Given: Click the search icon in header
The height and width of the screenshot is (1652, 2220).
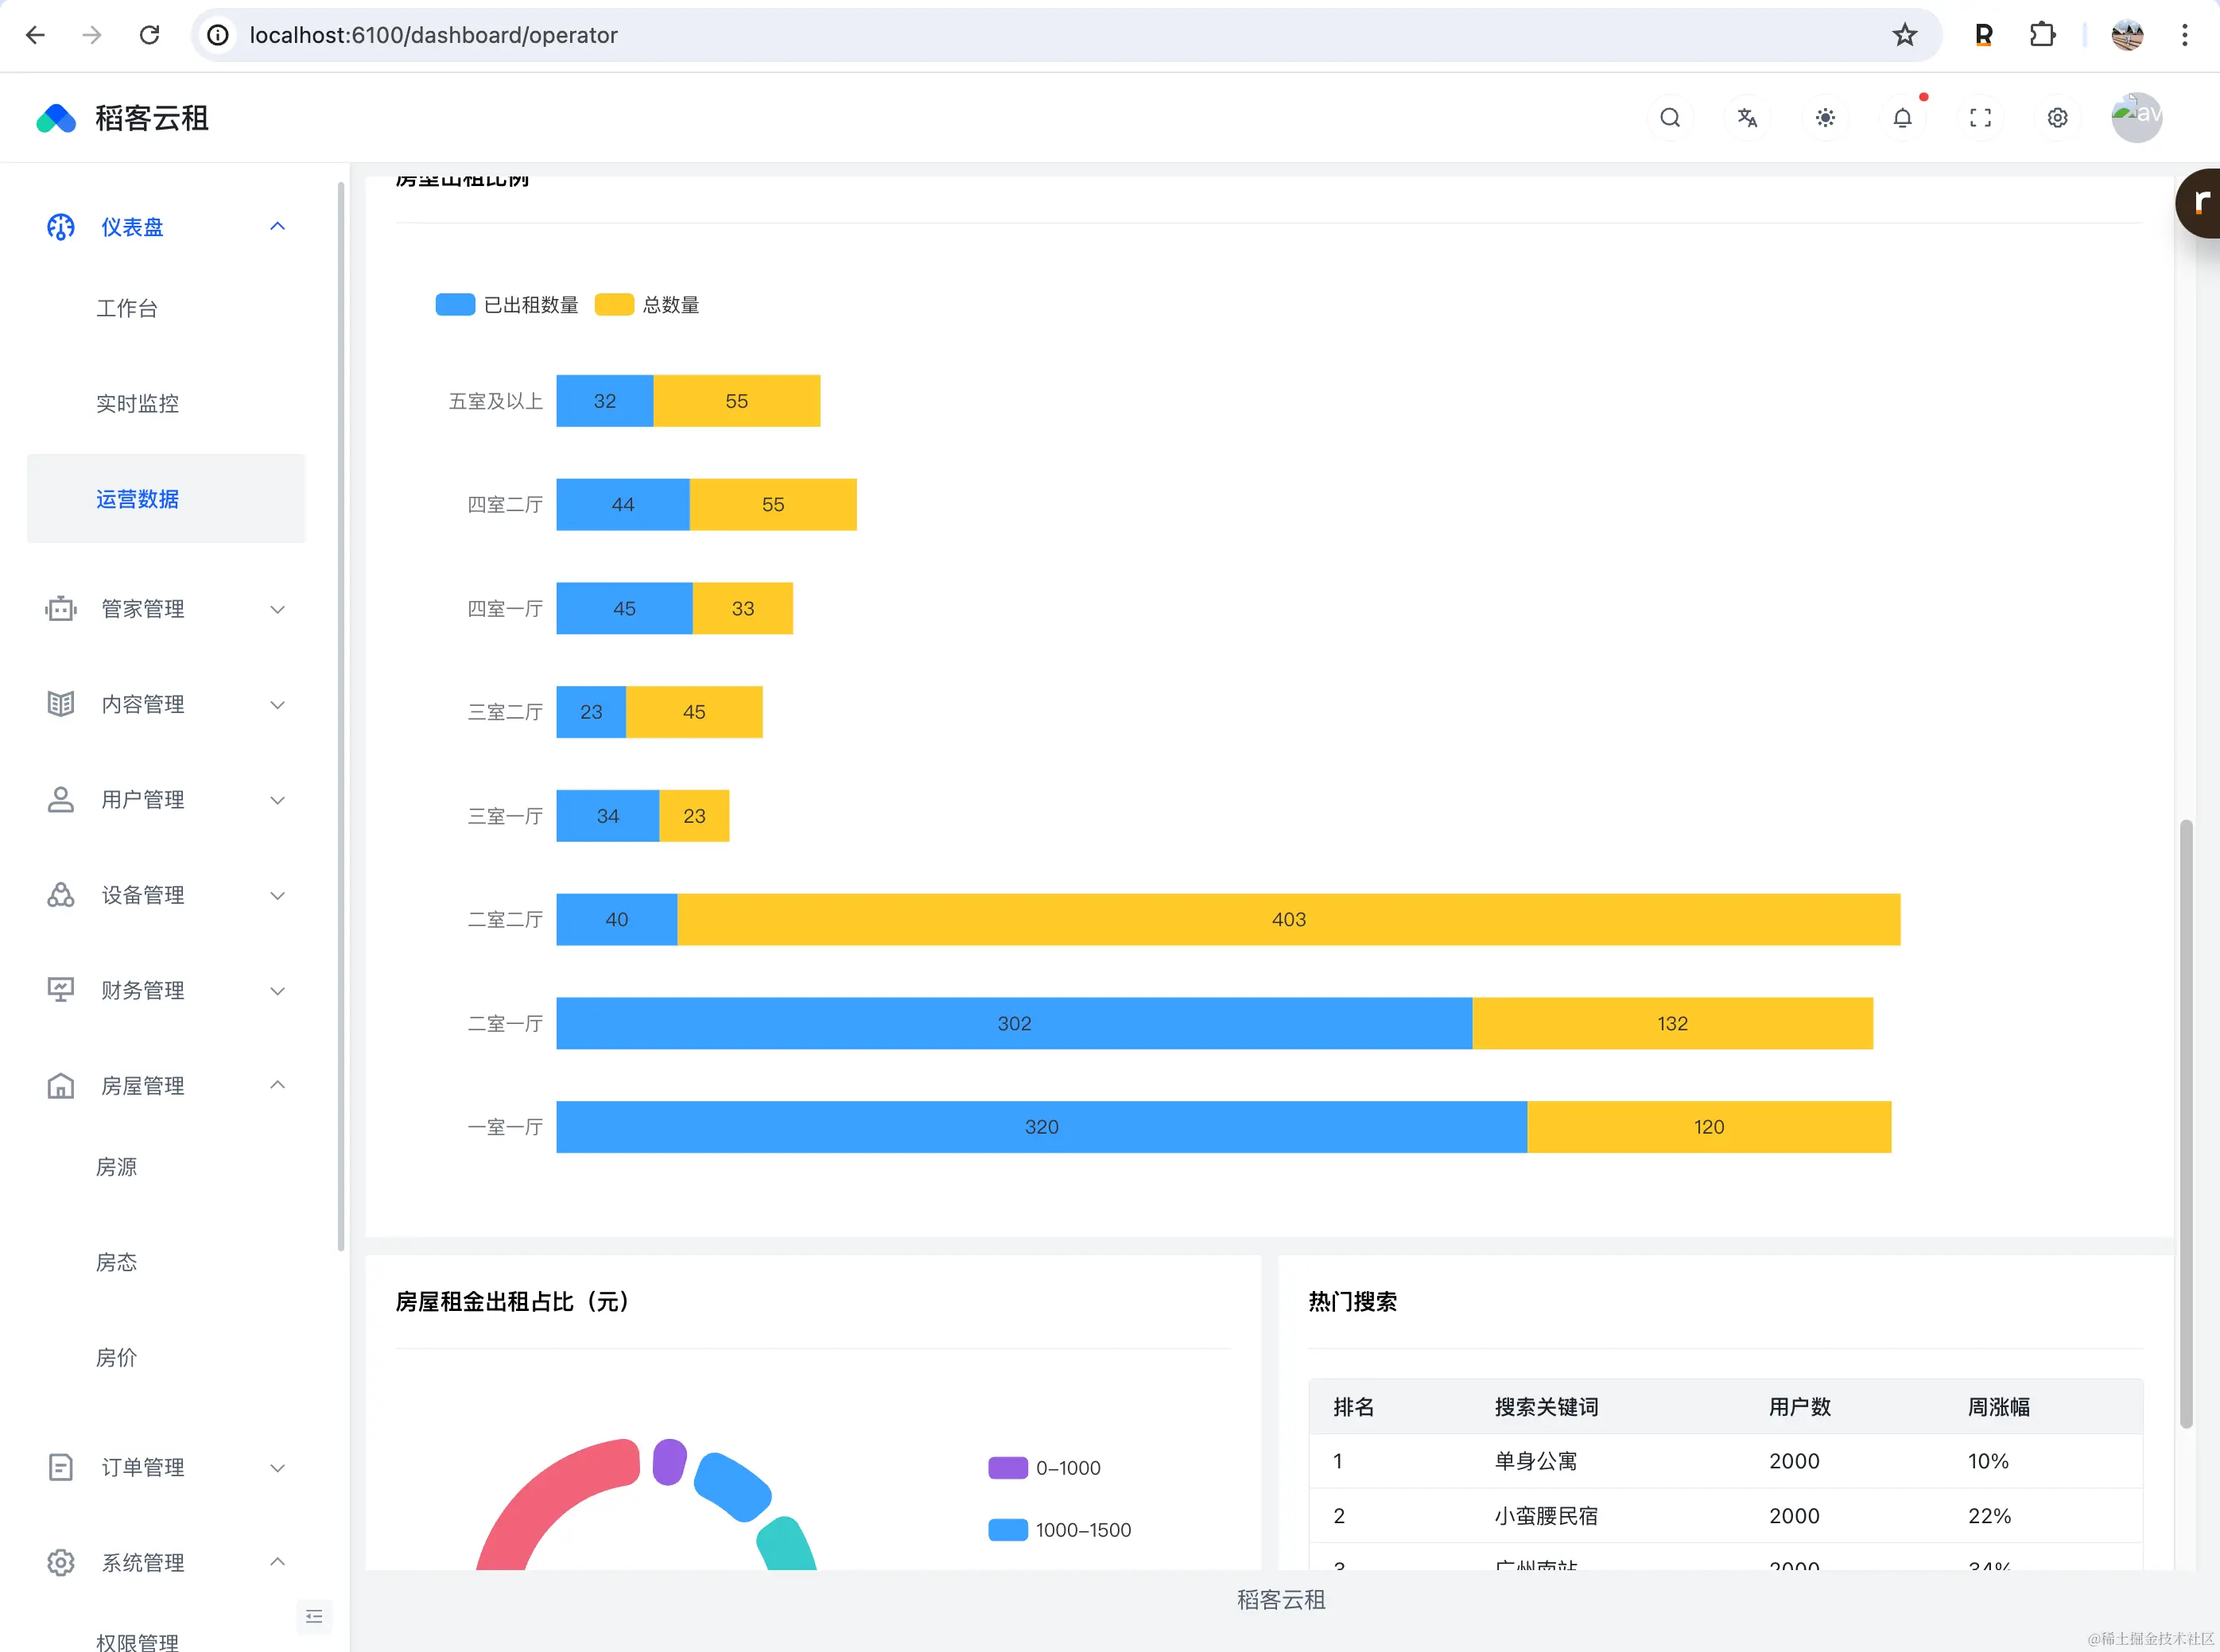Looking at the screenshot, I should [x=1670, y=118].
